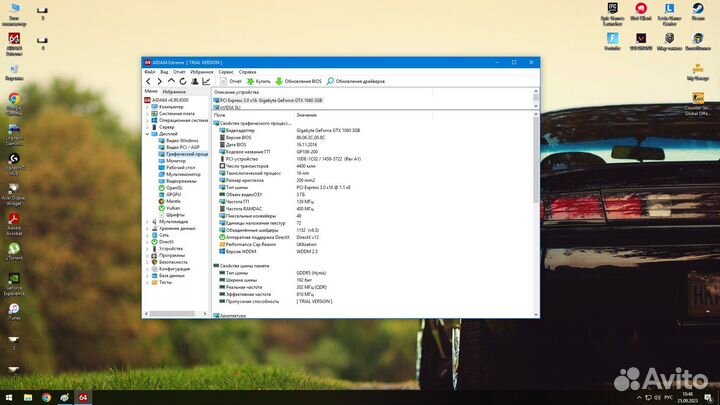Open the Google Chrome desktop icon

[x=14, y=104]
